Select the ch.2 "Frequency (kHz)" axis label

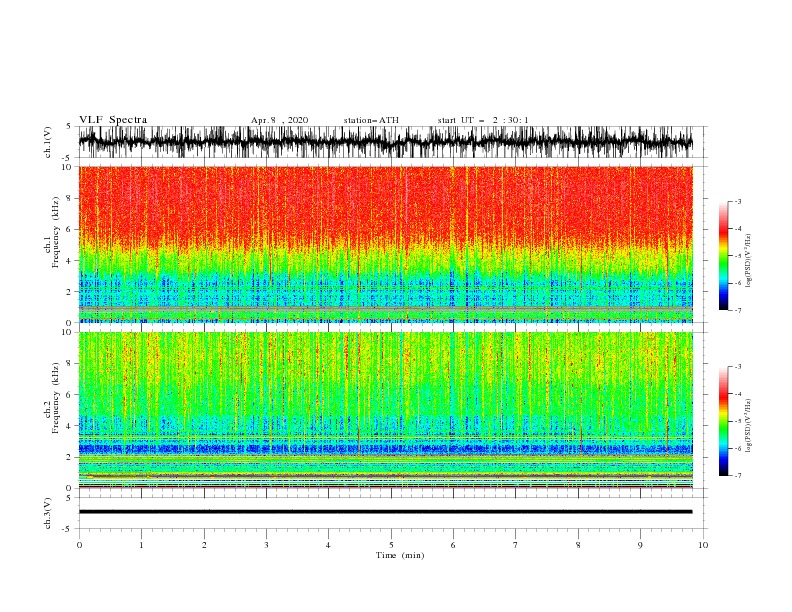(x=56, y=398)
